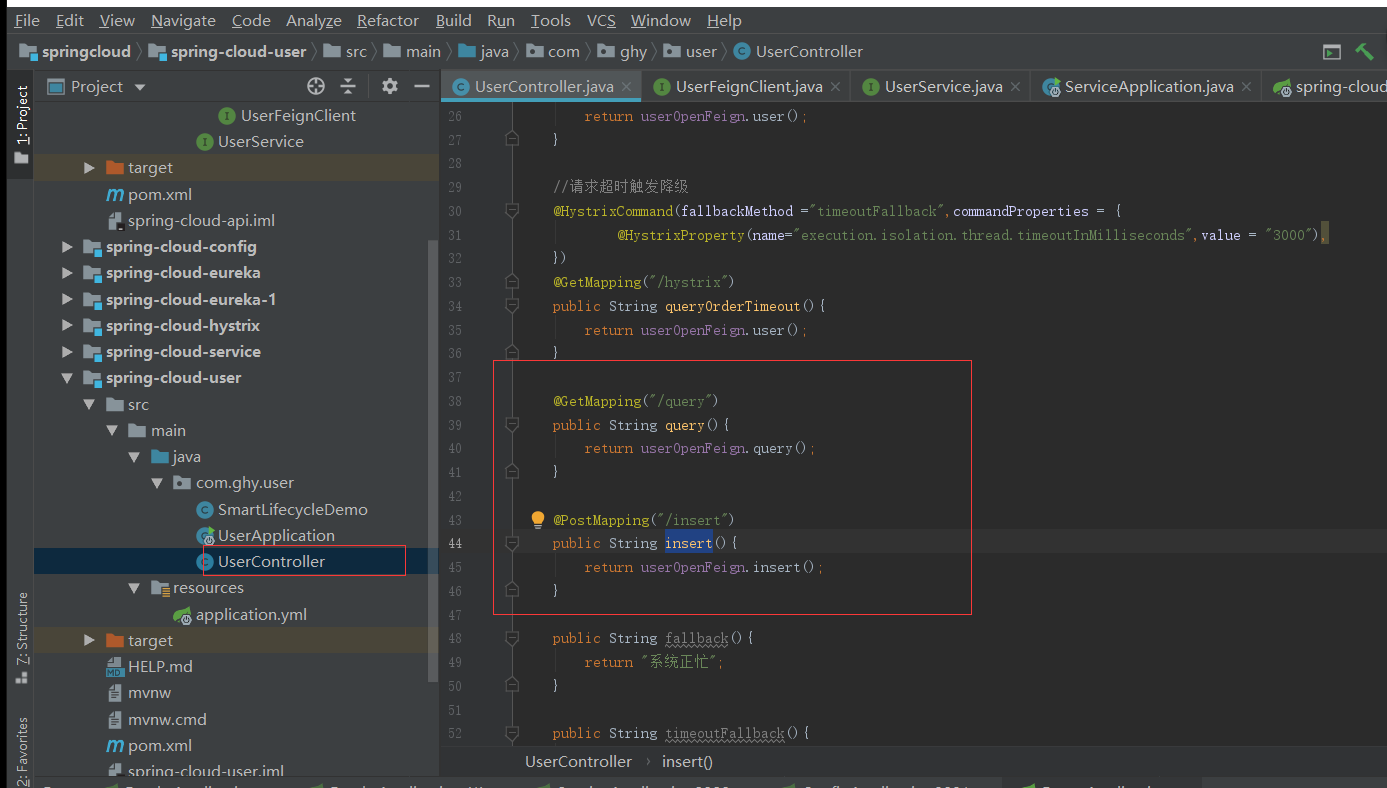Click the Project panel vertical scrollbar
The image size is (1387, 788).
coord(433,460)
